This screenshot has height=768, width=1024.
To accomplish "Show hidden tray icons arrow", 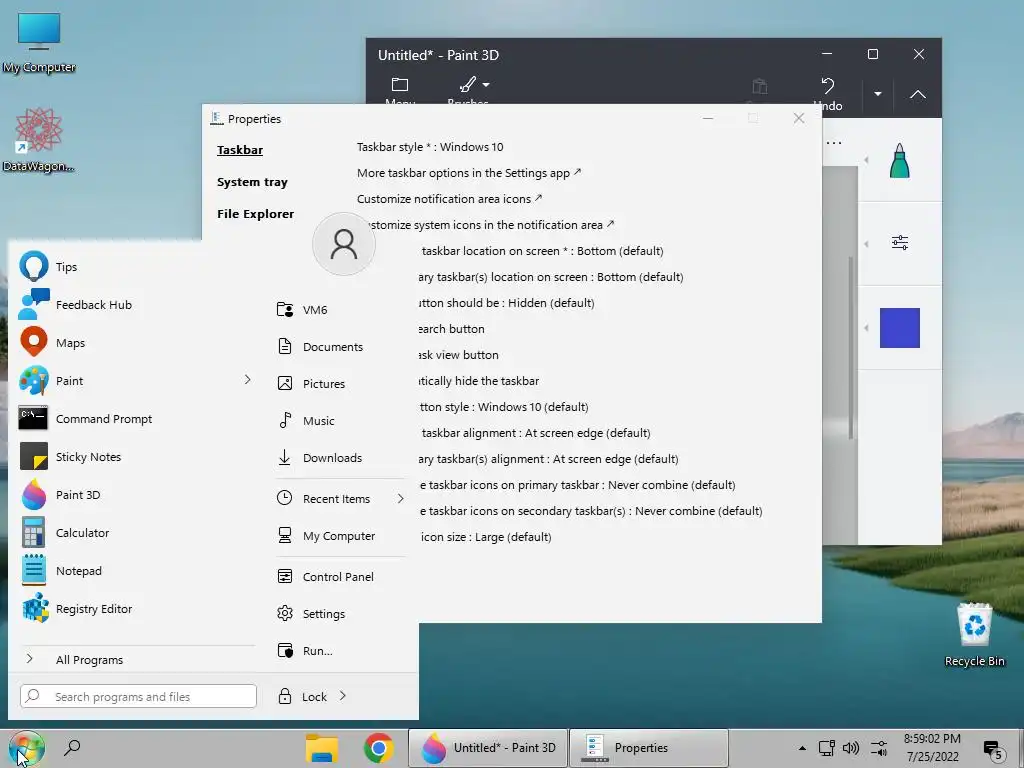I will pyautogui.click(x=802, y=748).
